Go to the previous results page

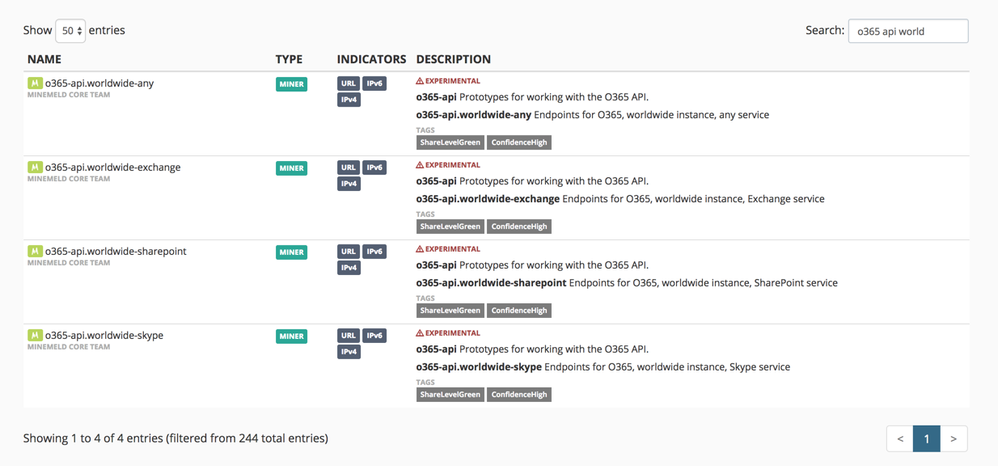[900, 438]
